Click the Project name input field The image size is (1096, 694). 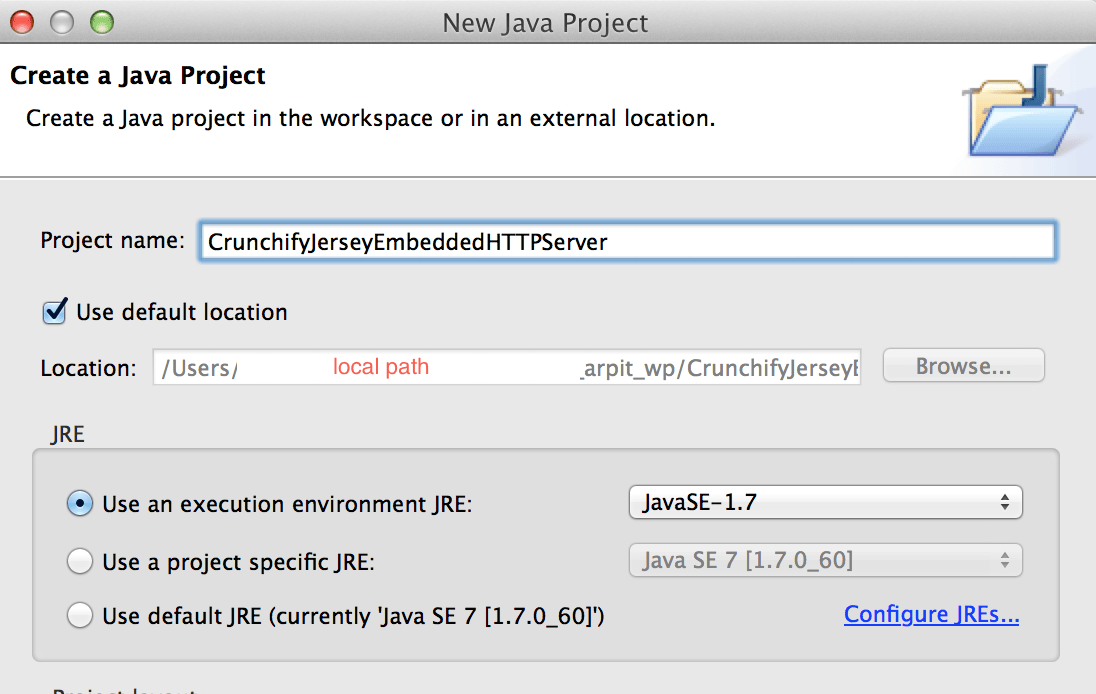pos(628,241)
